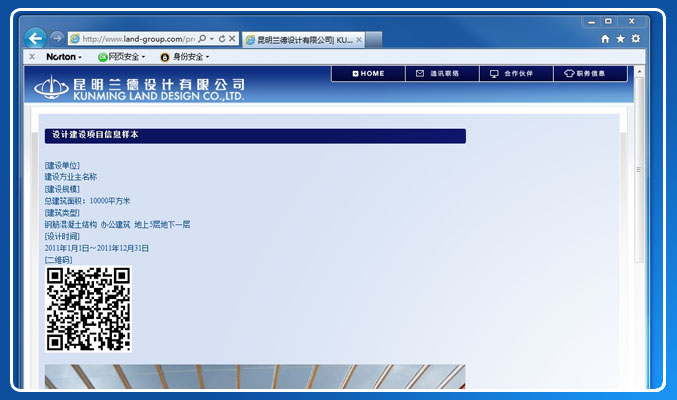Open the 职务信息 navigation item
Image resolution: width=677 pixels, height=400 pixels.
click(590, 73)
